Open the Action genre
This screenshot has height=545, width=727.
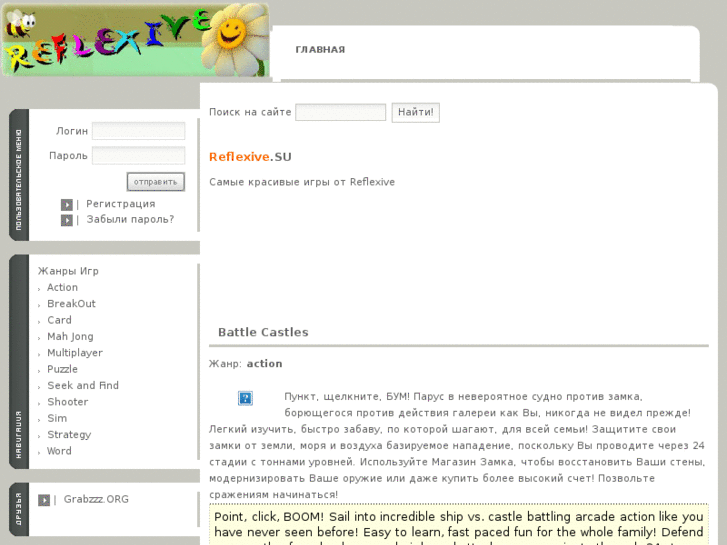(63, 288)
